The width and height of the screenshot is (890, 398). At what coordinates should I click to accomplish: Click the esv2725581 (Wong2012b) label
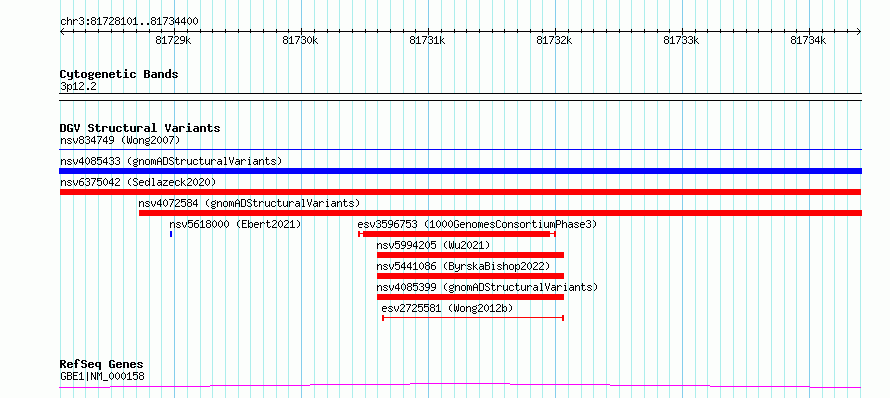447,308
